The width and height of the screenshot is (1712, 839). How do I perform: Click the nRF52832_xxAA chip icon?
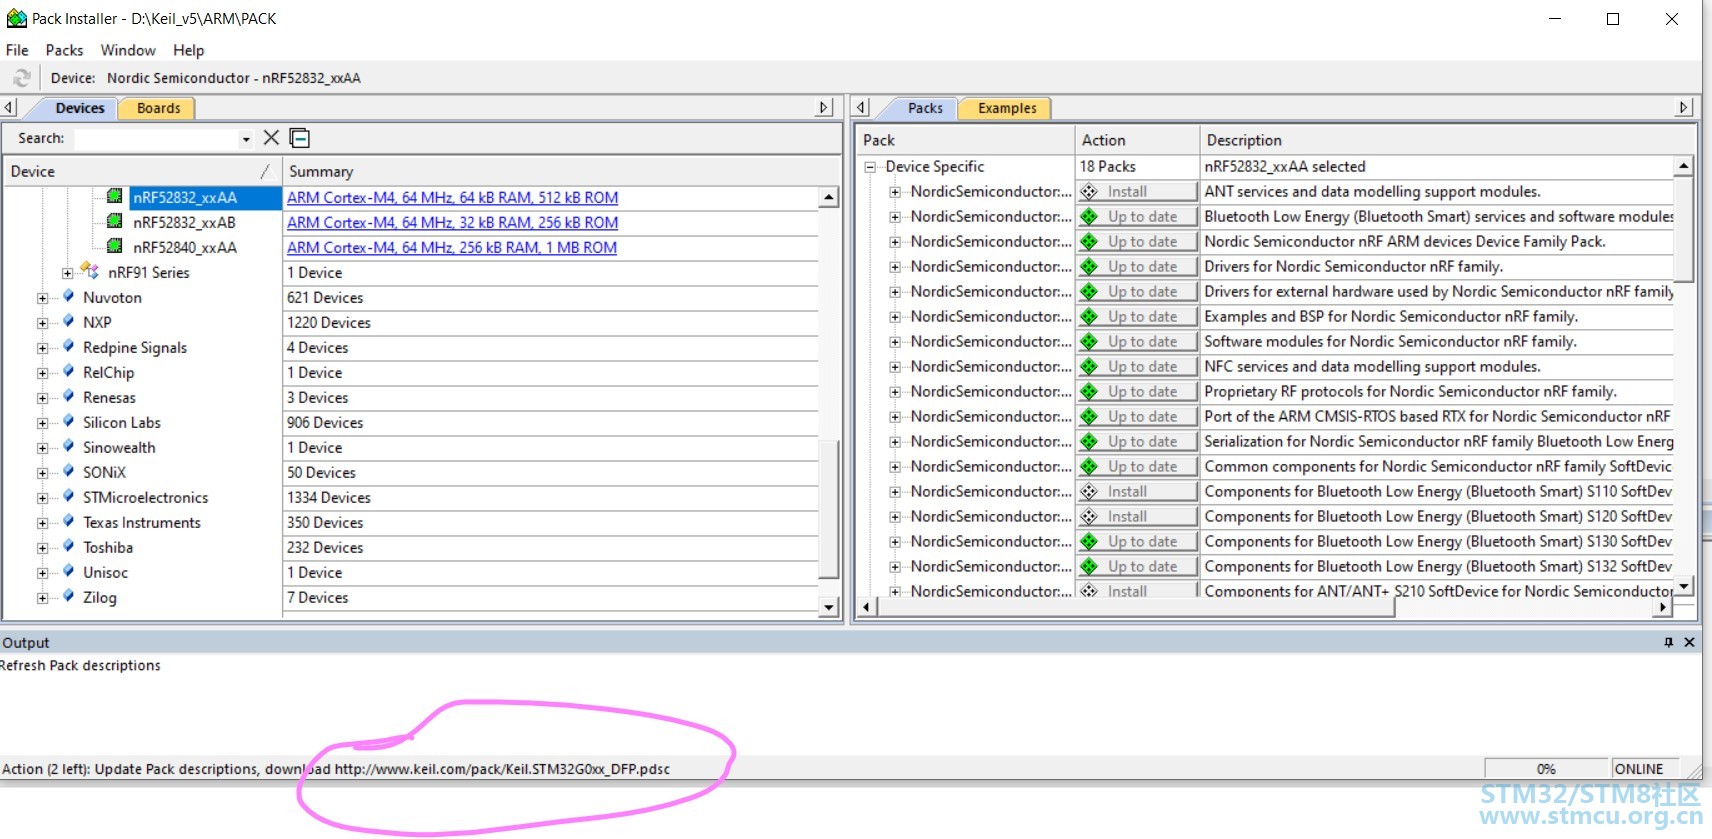(115, 196)
